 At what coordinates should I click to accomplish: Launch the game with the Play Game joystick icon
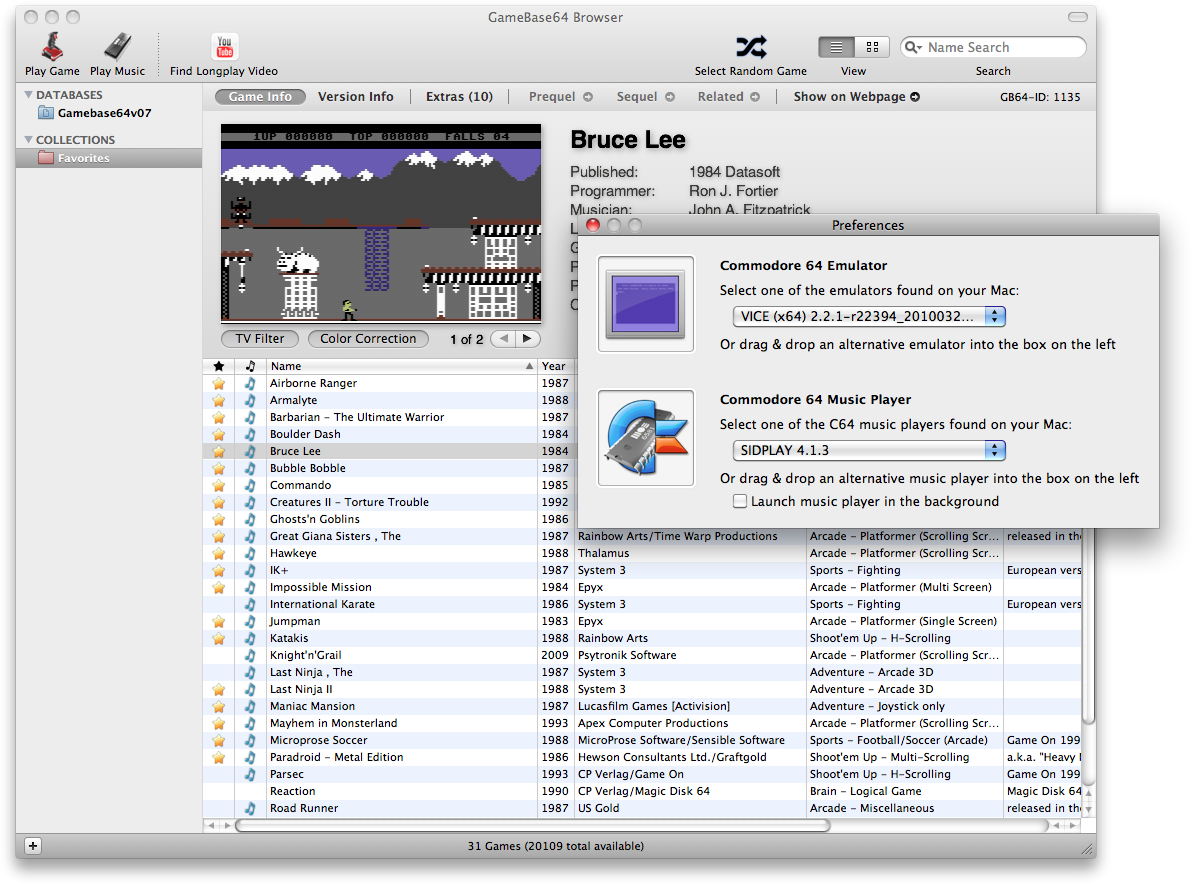52,46
